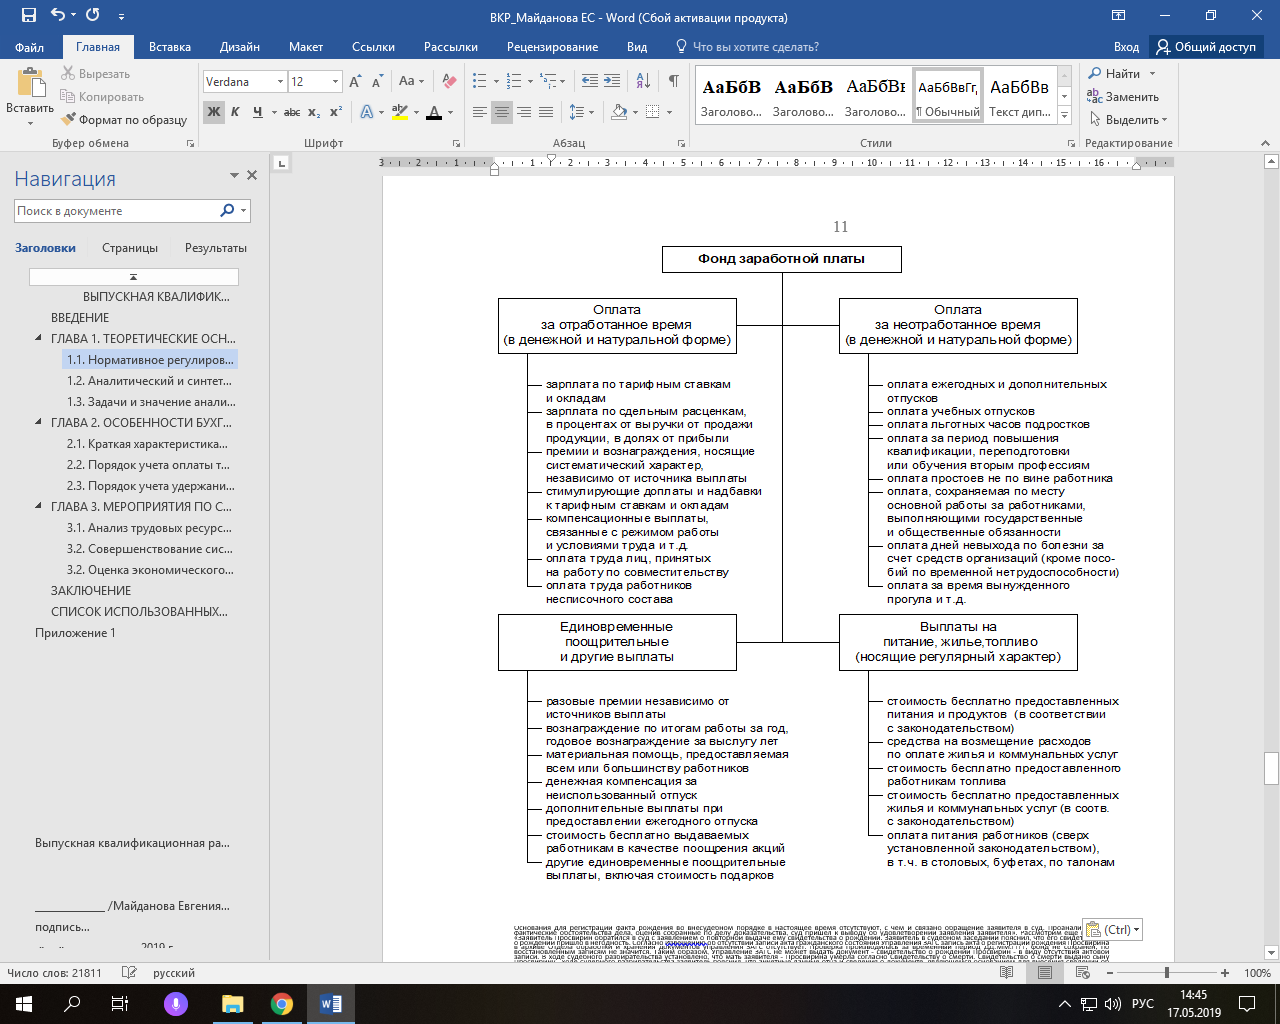Open spell-check proofing icon in status bar
The width and height of the screenshot is (1280, 1024).
[x=129, y=973]
